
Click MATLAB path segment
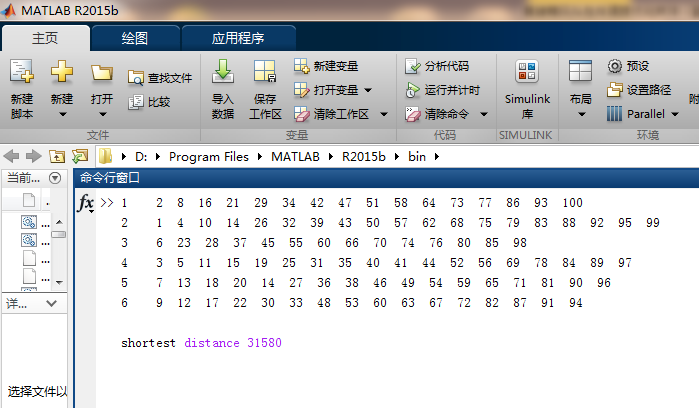coord(295,157)
